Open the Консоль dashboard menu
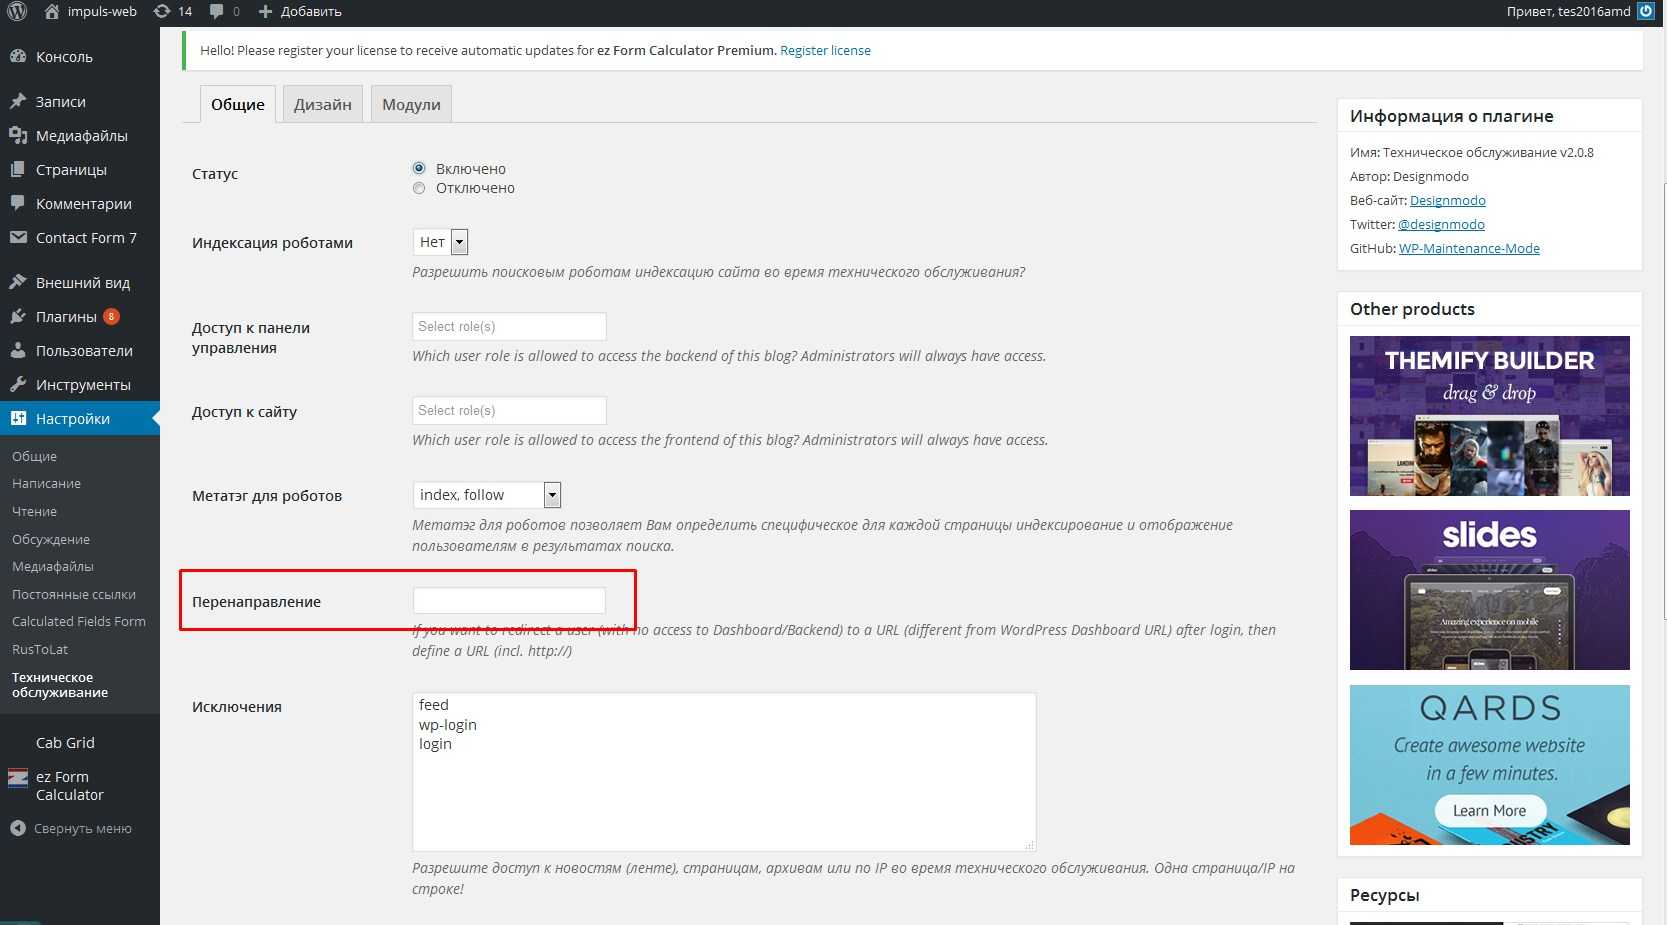 tap(64, 57)
